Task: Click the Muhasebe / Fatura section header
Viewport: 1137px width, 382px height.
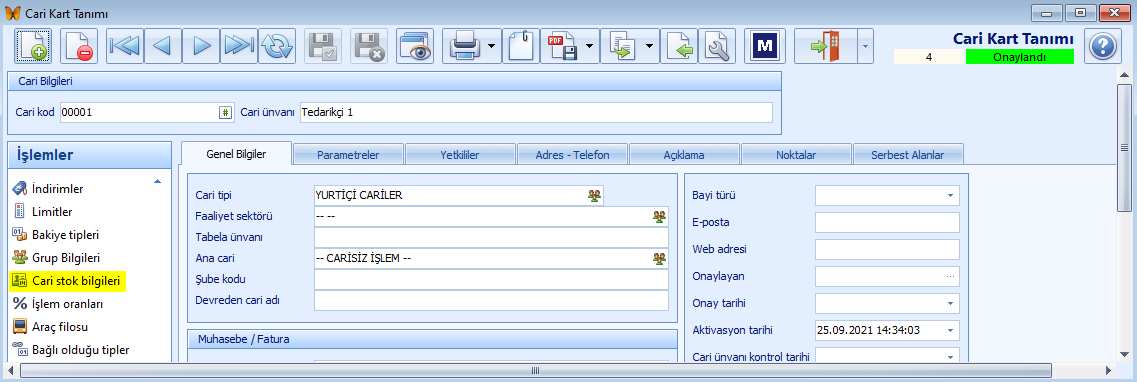Action: pos(433,338)
